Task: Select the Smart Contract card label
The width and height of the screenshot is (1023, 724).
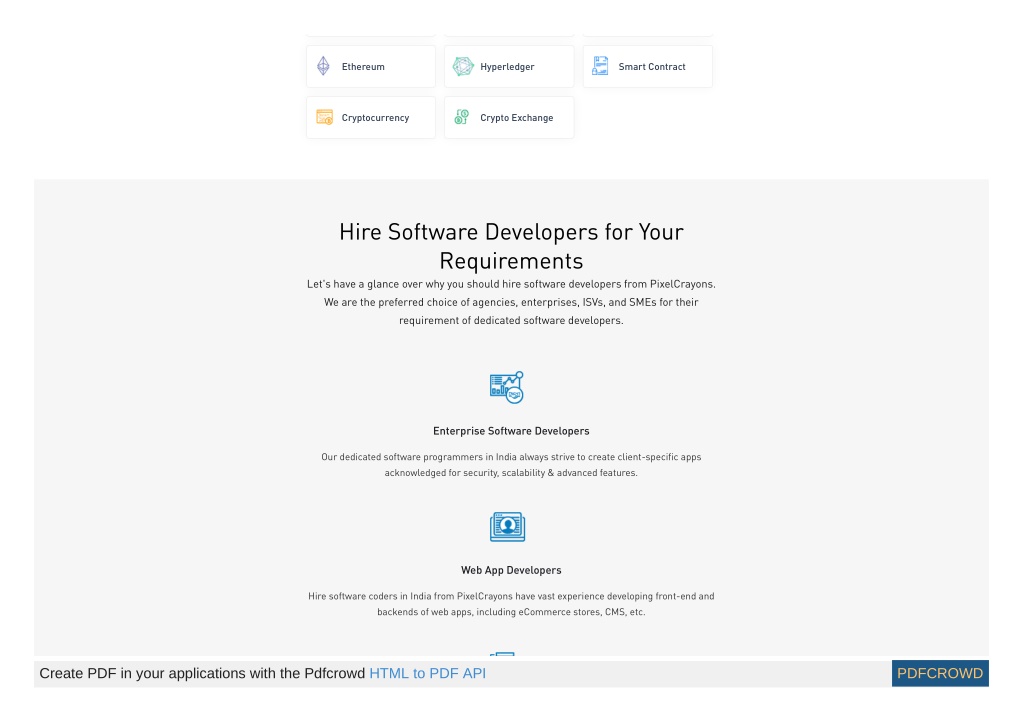Action: 652,67
